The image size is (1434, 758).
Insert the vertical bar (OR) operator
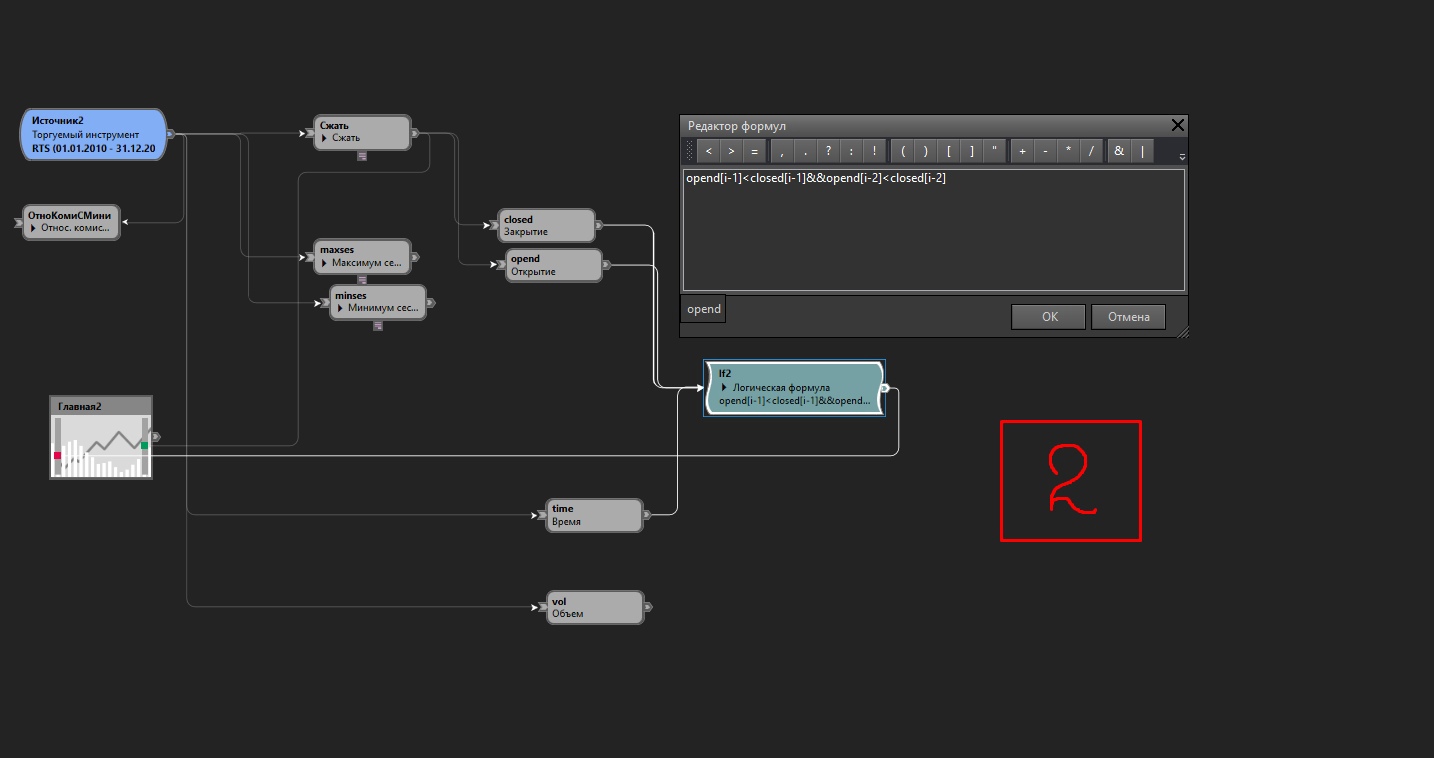click(1142, 151)
